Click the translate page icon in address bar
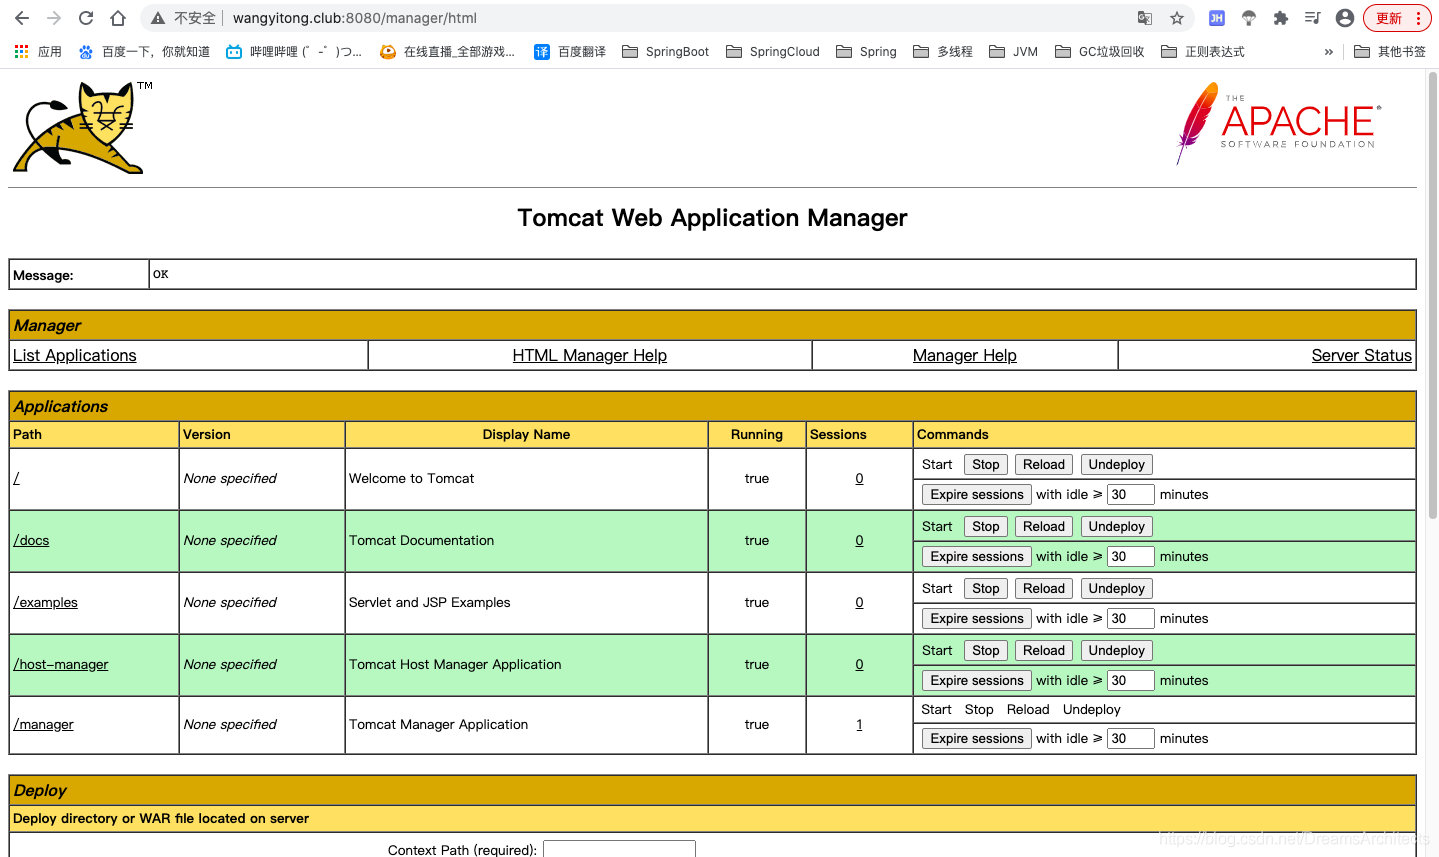This screenshot has width=1439, height=857. coord(1145,18)
